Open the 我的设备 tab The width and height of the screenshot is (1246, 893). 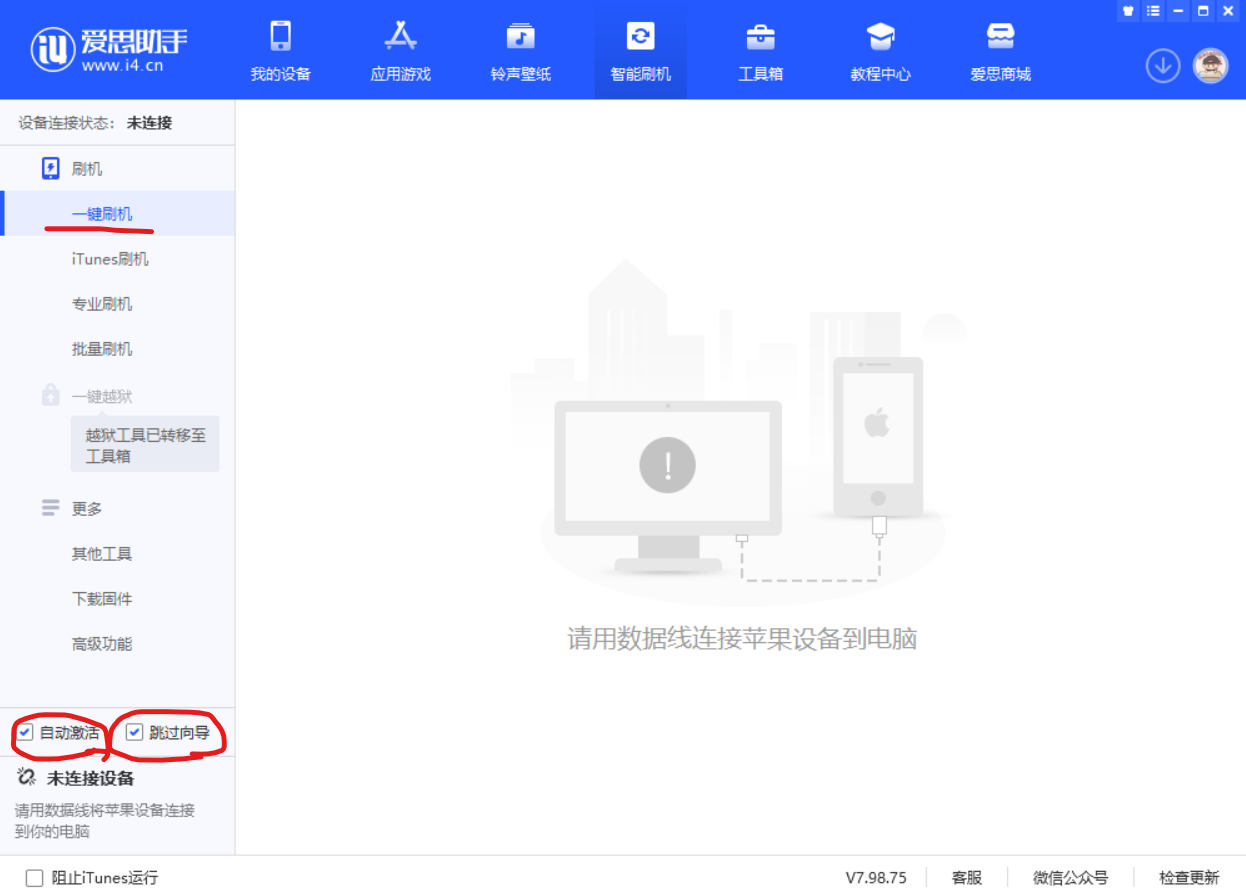[x=280, y=50]
